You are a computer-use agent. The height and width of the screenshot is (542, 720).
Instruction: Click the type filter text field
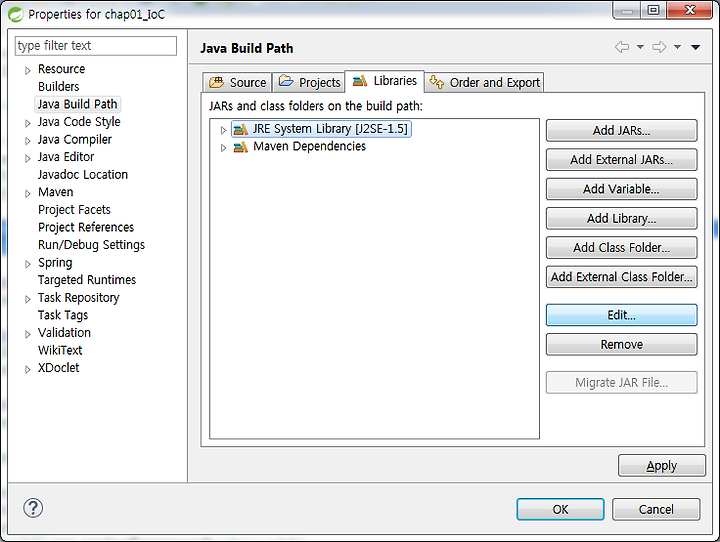point(96,46)
